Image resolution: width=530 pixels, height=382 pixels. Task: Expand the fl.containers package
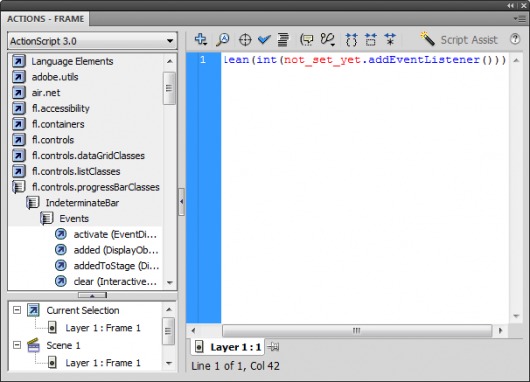(58, 124)
